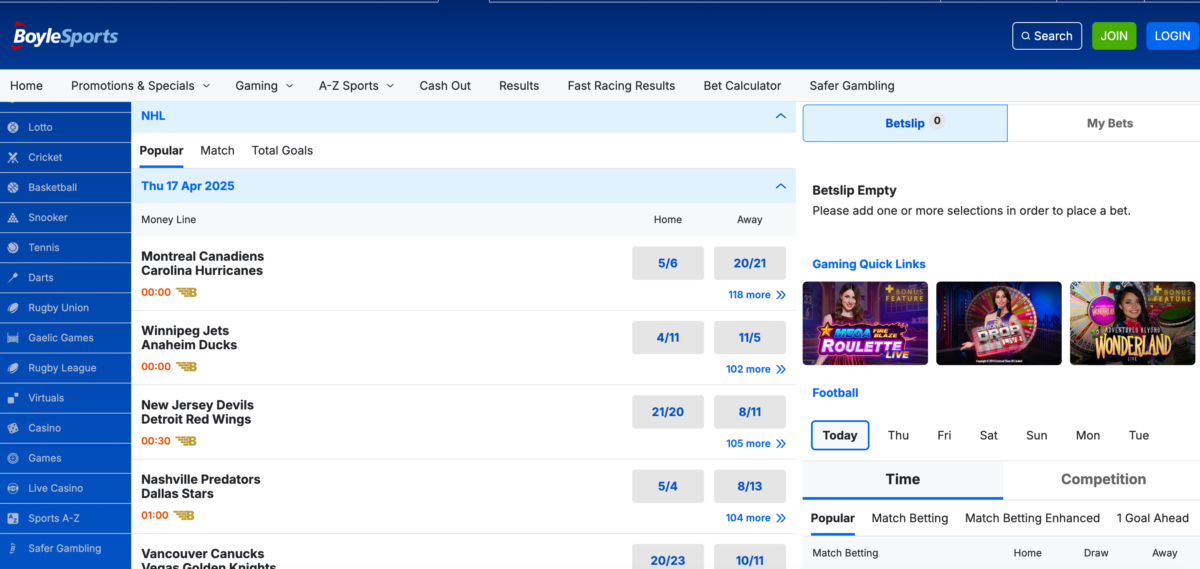
Task: Show 105 more markets for New Jersey match
Action: click(x=756, y=443)
